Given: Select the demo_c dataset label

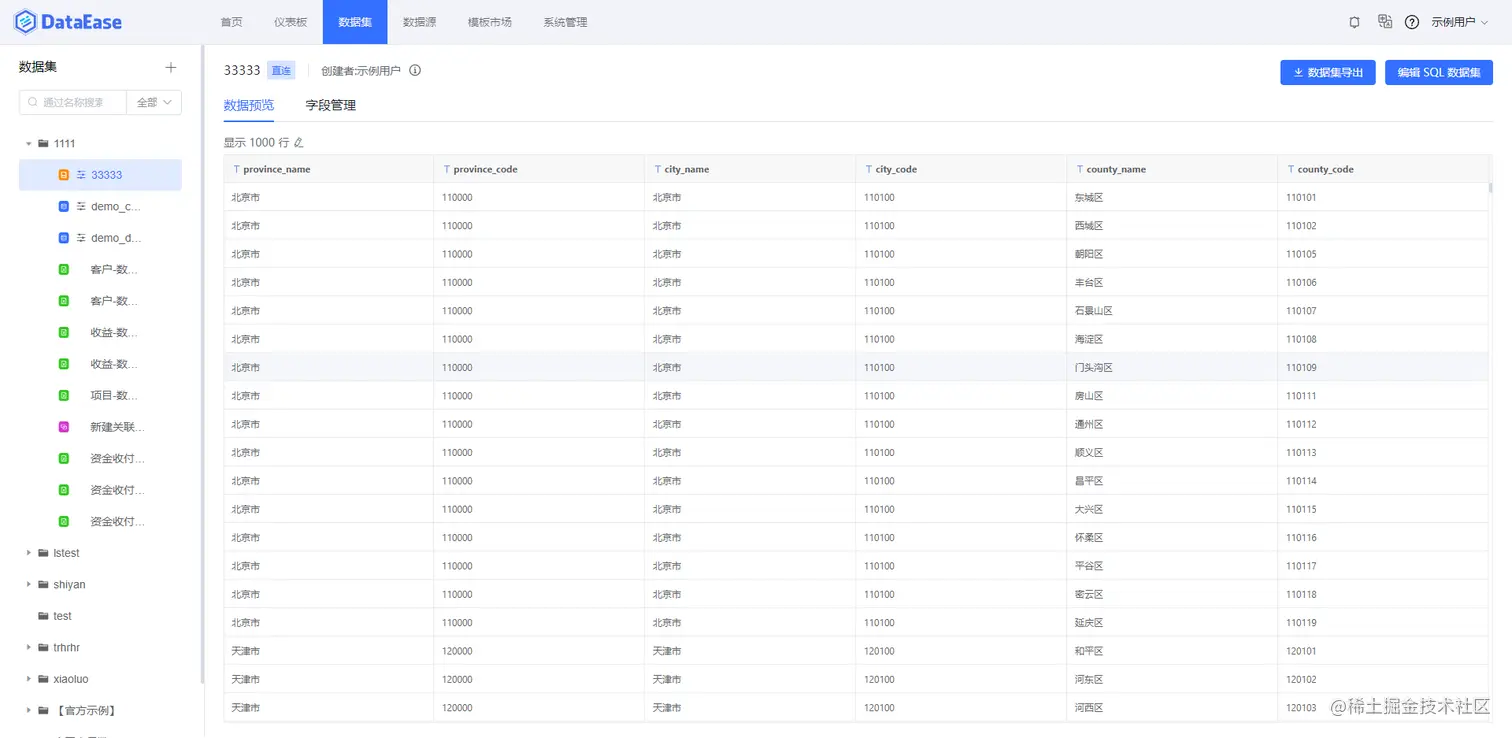Looking at the screenshot, I should click(116, 207).
